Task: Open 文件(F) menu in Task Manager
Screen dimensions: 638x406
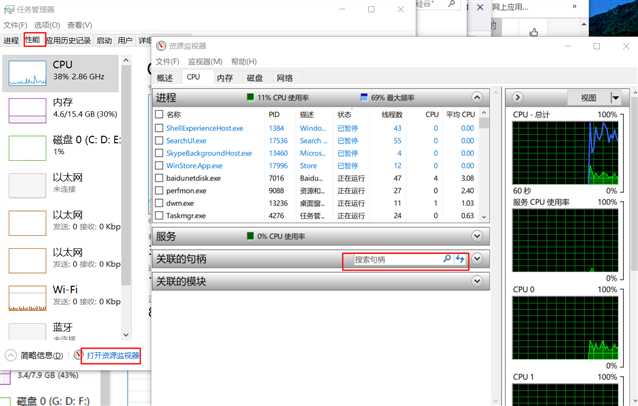Action: coord(15,25)
